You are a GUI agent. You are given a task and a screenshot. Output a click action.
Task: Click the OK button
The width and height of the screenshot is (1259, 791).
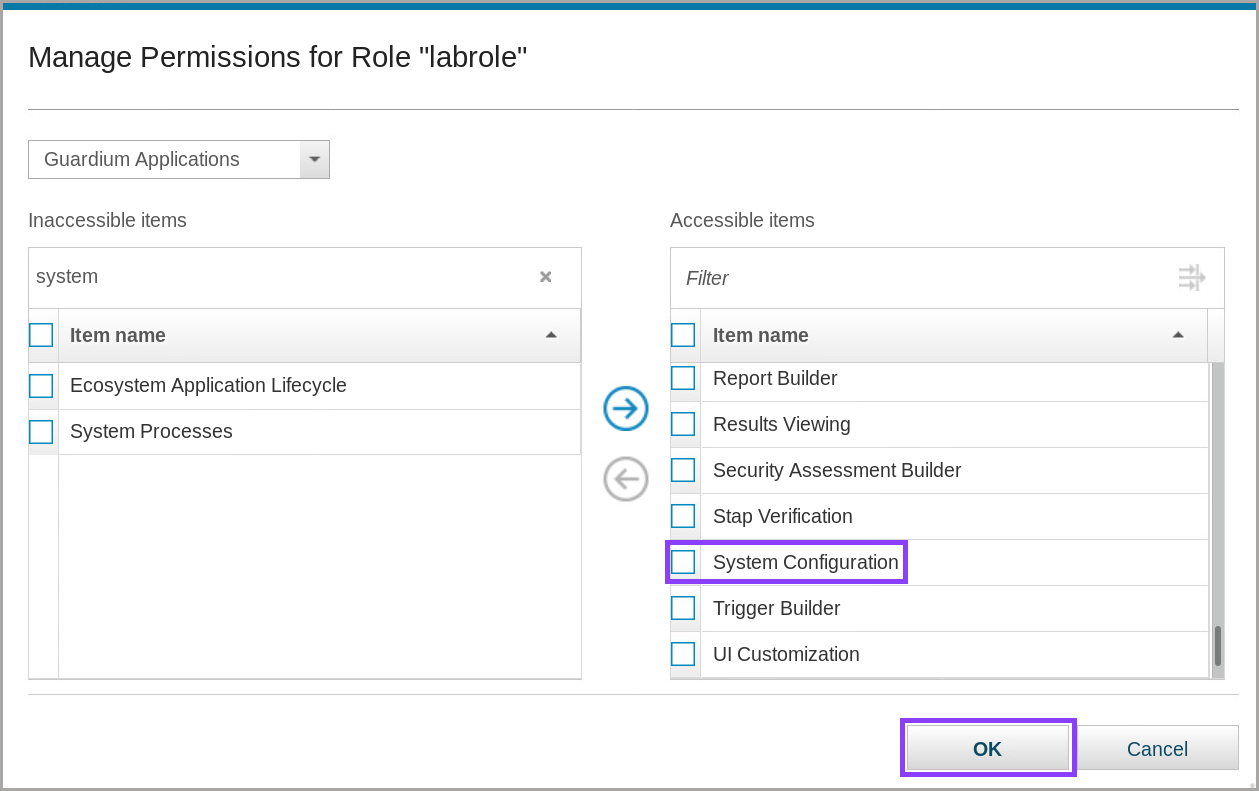988,748
